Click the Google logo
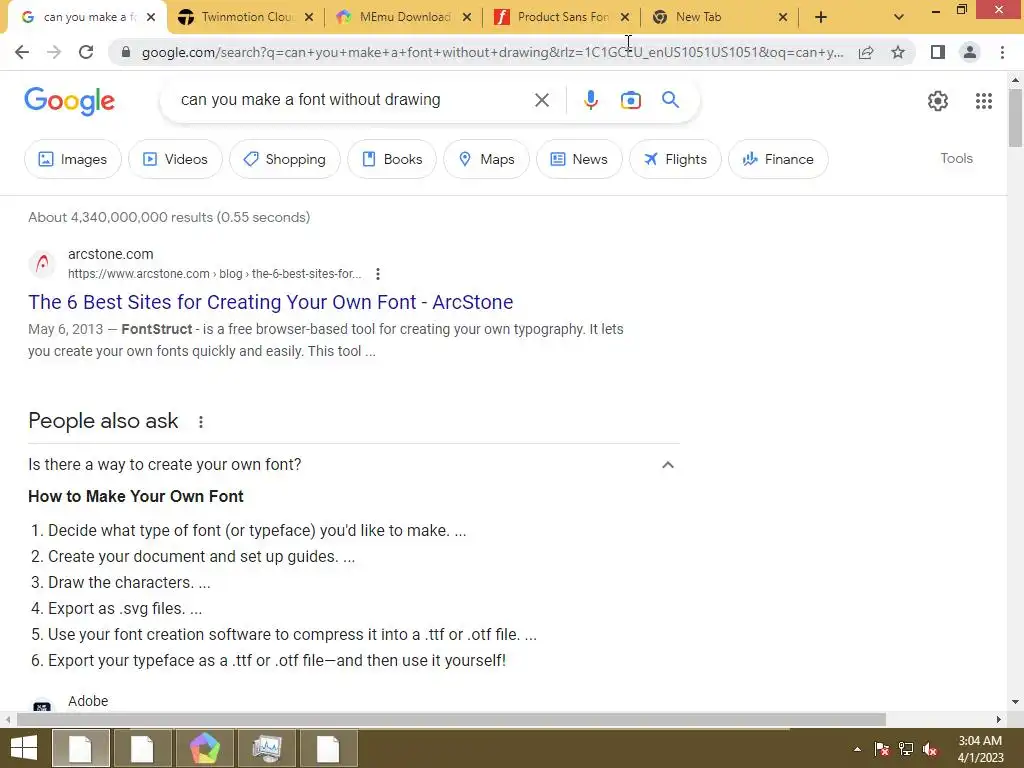Screen dimensions: 1024x768 click(x=69, y=101)
